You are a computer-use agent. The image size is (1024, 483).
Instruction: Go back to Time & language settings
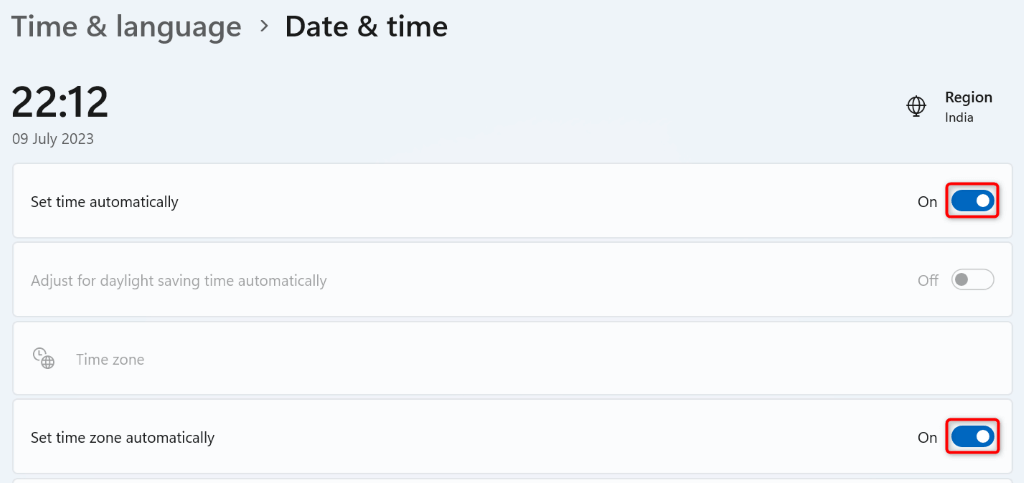pyautogui.click(x=127, y=27)
